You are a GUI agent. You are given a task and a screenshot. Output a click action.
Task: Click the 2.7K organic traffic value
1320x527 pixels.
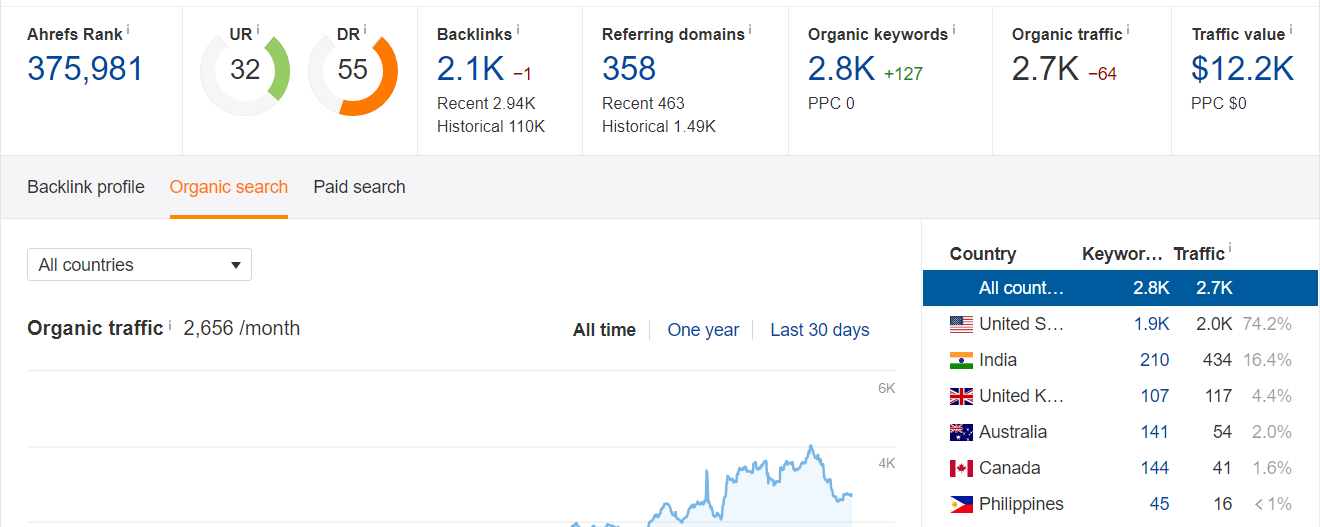pos(1045,69)
